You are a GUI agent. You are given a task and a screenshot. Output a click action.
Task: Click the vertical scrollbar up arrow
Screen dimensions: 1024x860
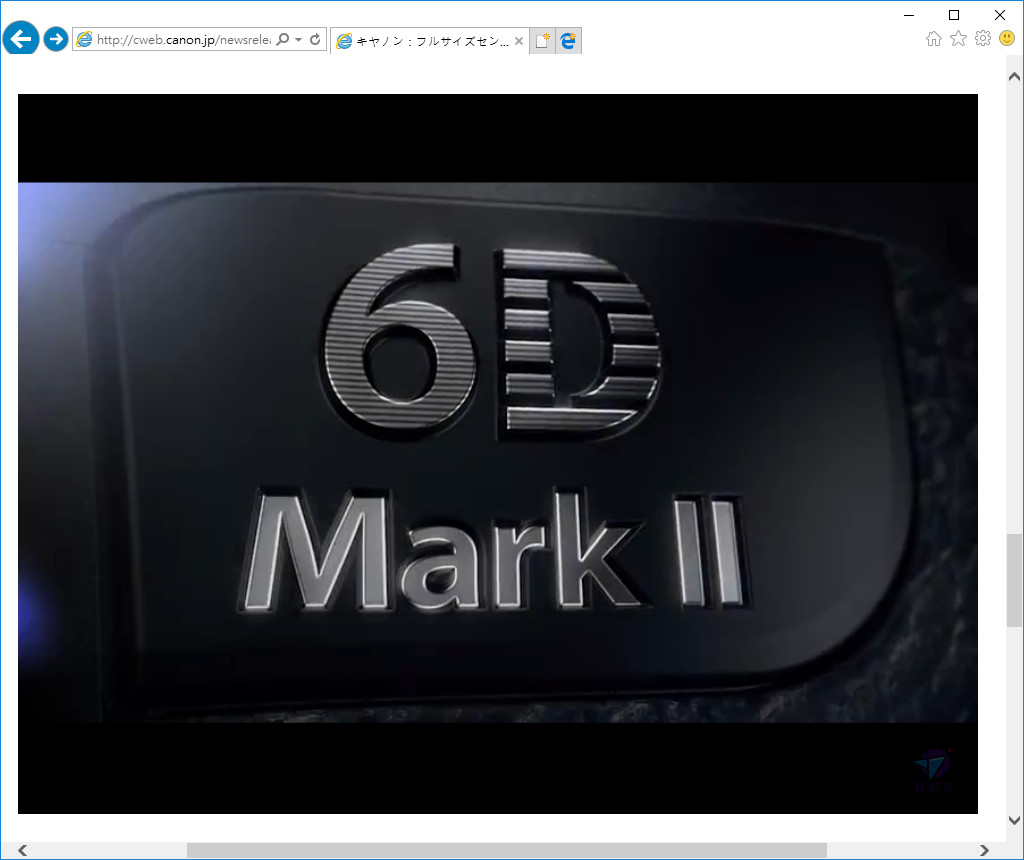click(1014, 76)
